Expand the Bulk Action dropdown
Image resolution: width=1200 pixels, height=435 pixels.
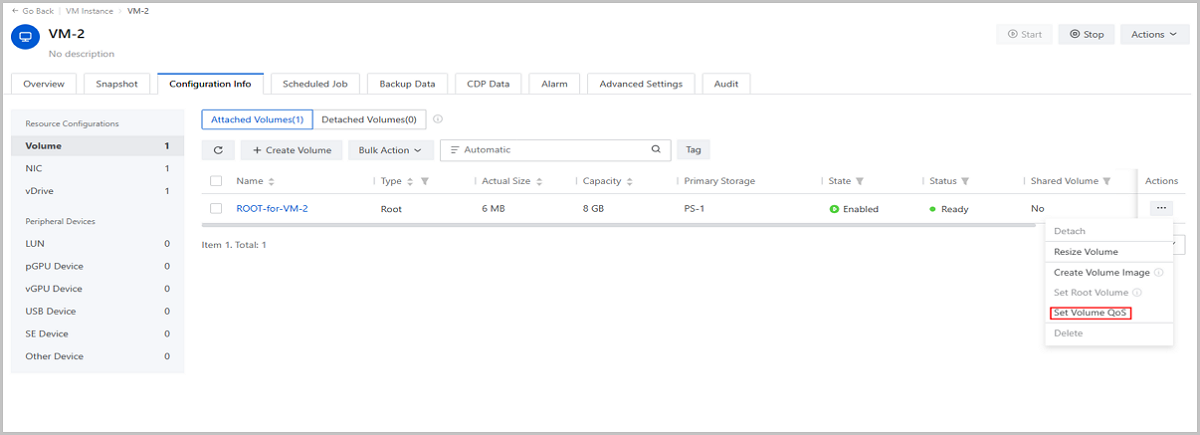389,150
